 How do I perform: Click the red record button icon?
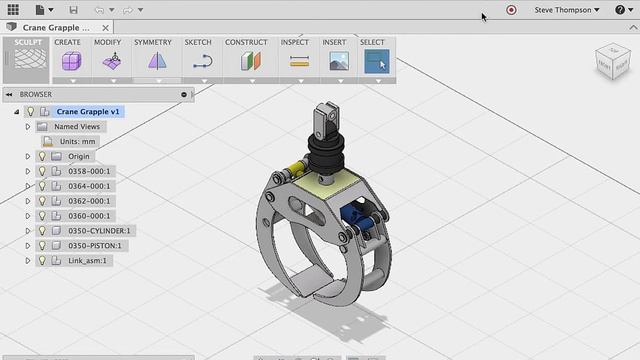[511, 10]
